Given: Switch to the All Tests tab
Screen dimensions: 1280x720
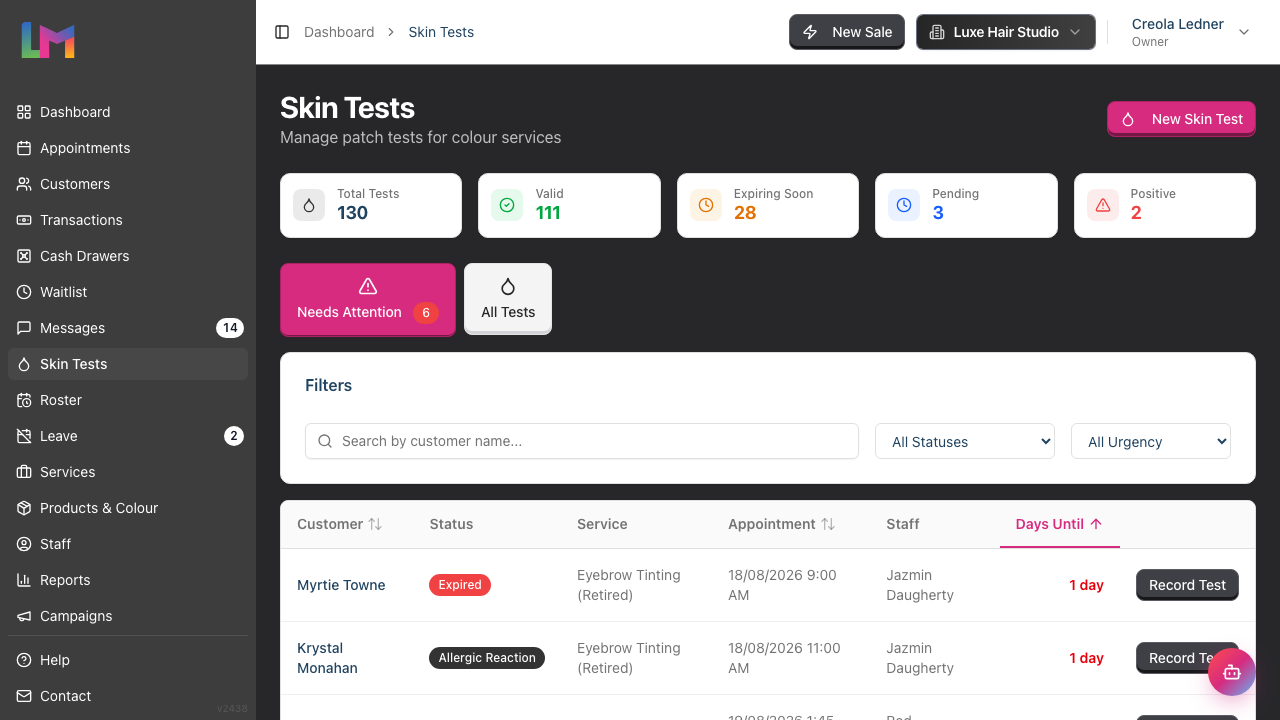Looking at the screenshot, I should coord(508,299).
